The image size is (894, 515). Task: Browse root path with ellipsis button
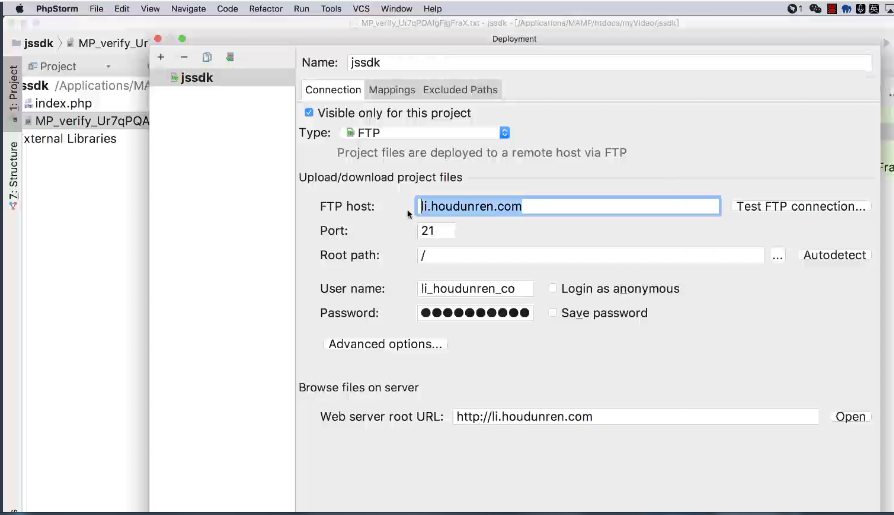pos(778,255)
